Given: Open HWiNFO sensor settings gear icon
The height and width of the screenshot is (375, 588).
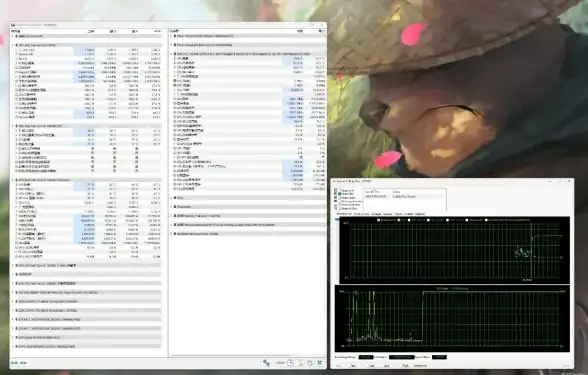Looking at the screenshot, I should pyautogui.click(x=310, y=363).
